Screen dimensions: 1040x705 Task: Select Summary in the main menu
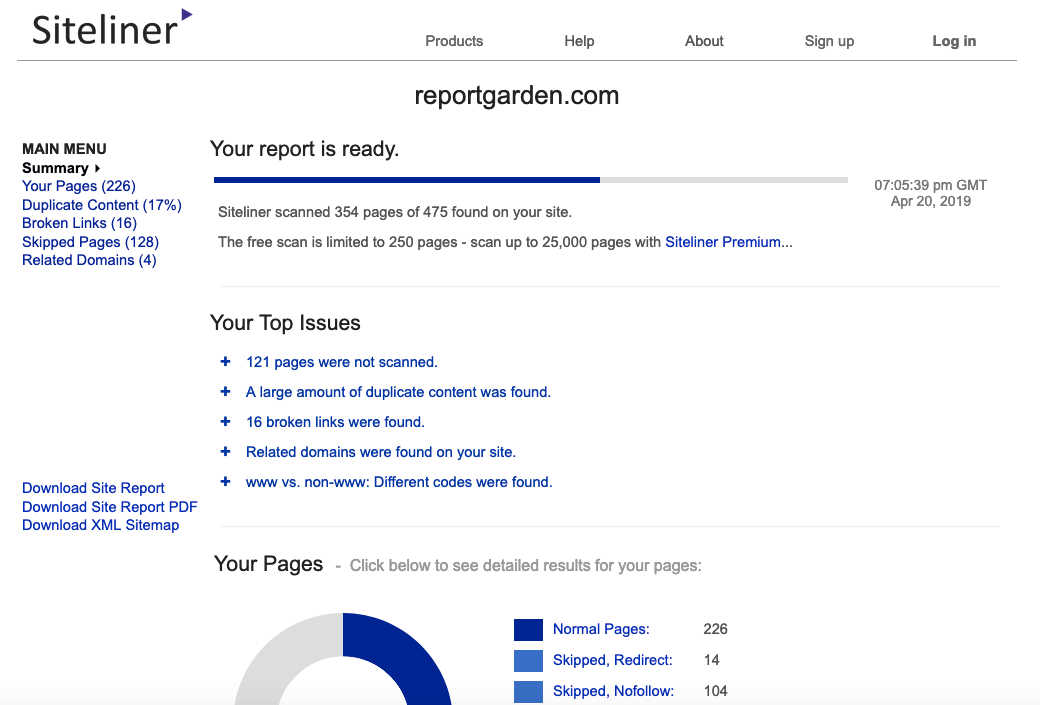(x=60, y=168)
